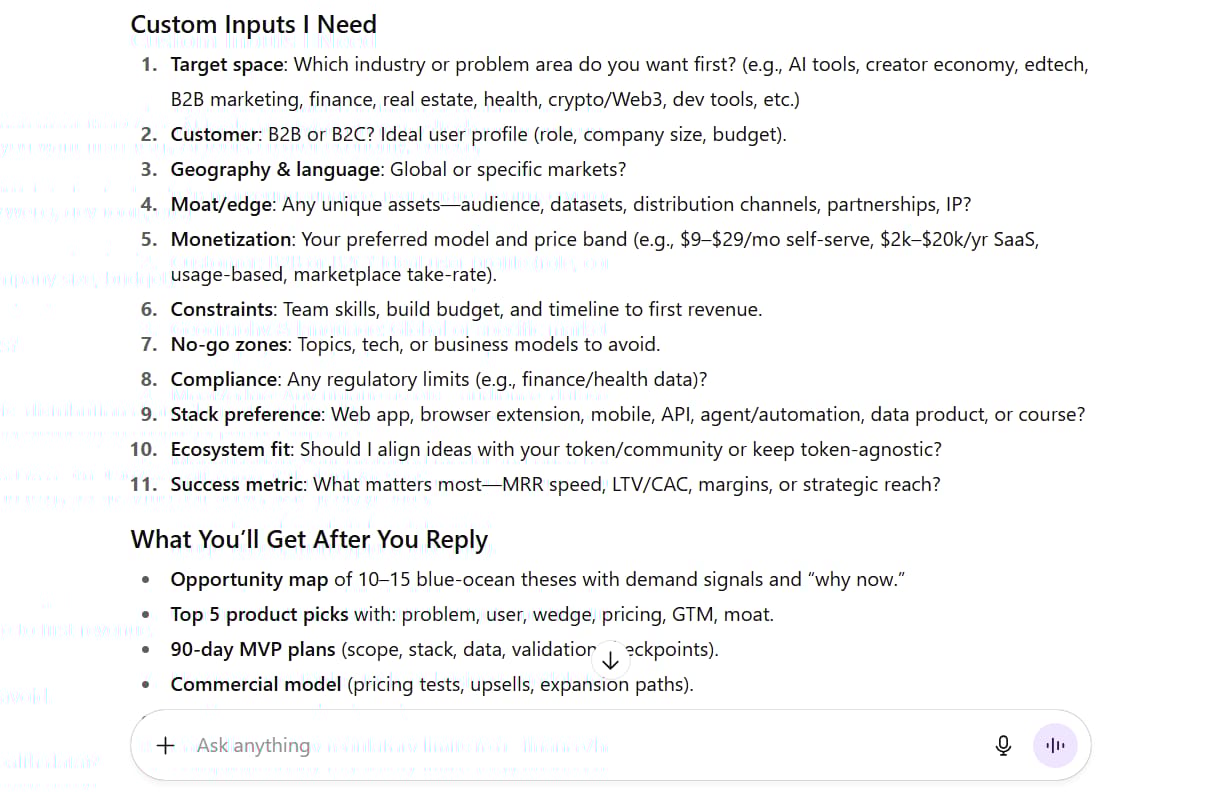The height and width of the screenshot is (792, 1214).
Task: Click the scroll-to-bottom down arrow button
Action: point(611,659)
